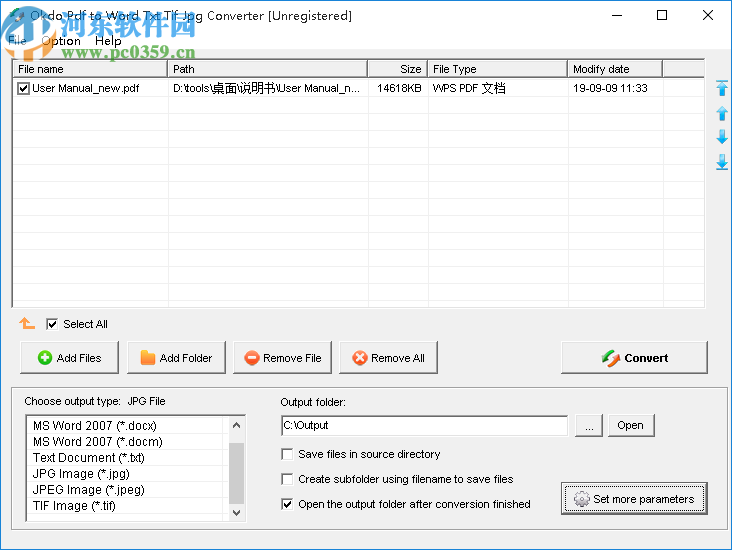Sort by File Type column header

coord(498,69)
